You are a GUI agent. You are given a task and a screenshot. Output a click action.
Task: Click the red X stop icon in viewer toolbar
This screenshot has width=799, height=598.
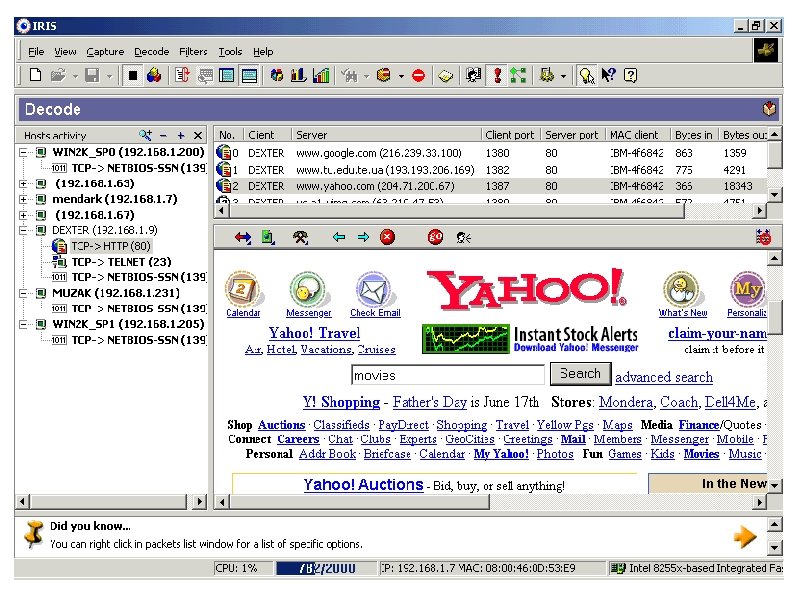[x=387, y=237]
